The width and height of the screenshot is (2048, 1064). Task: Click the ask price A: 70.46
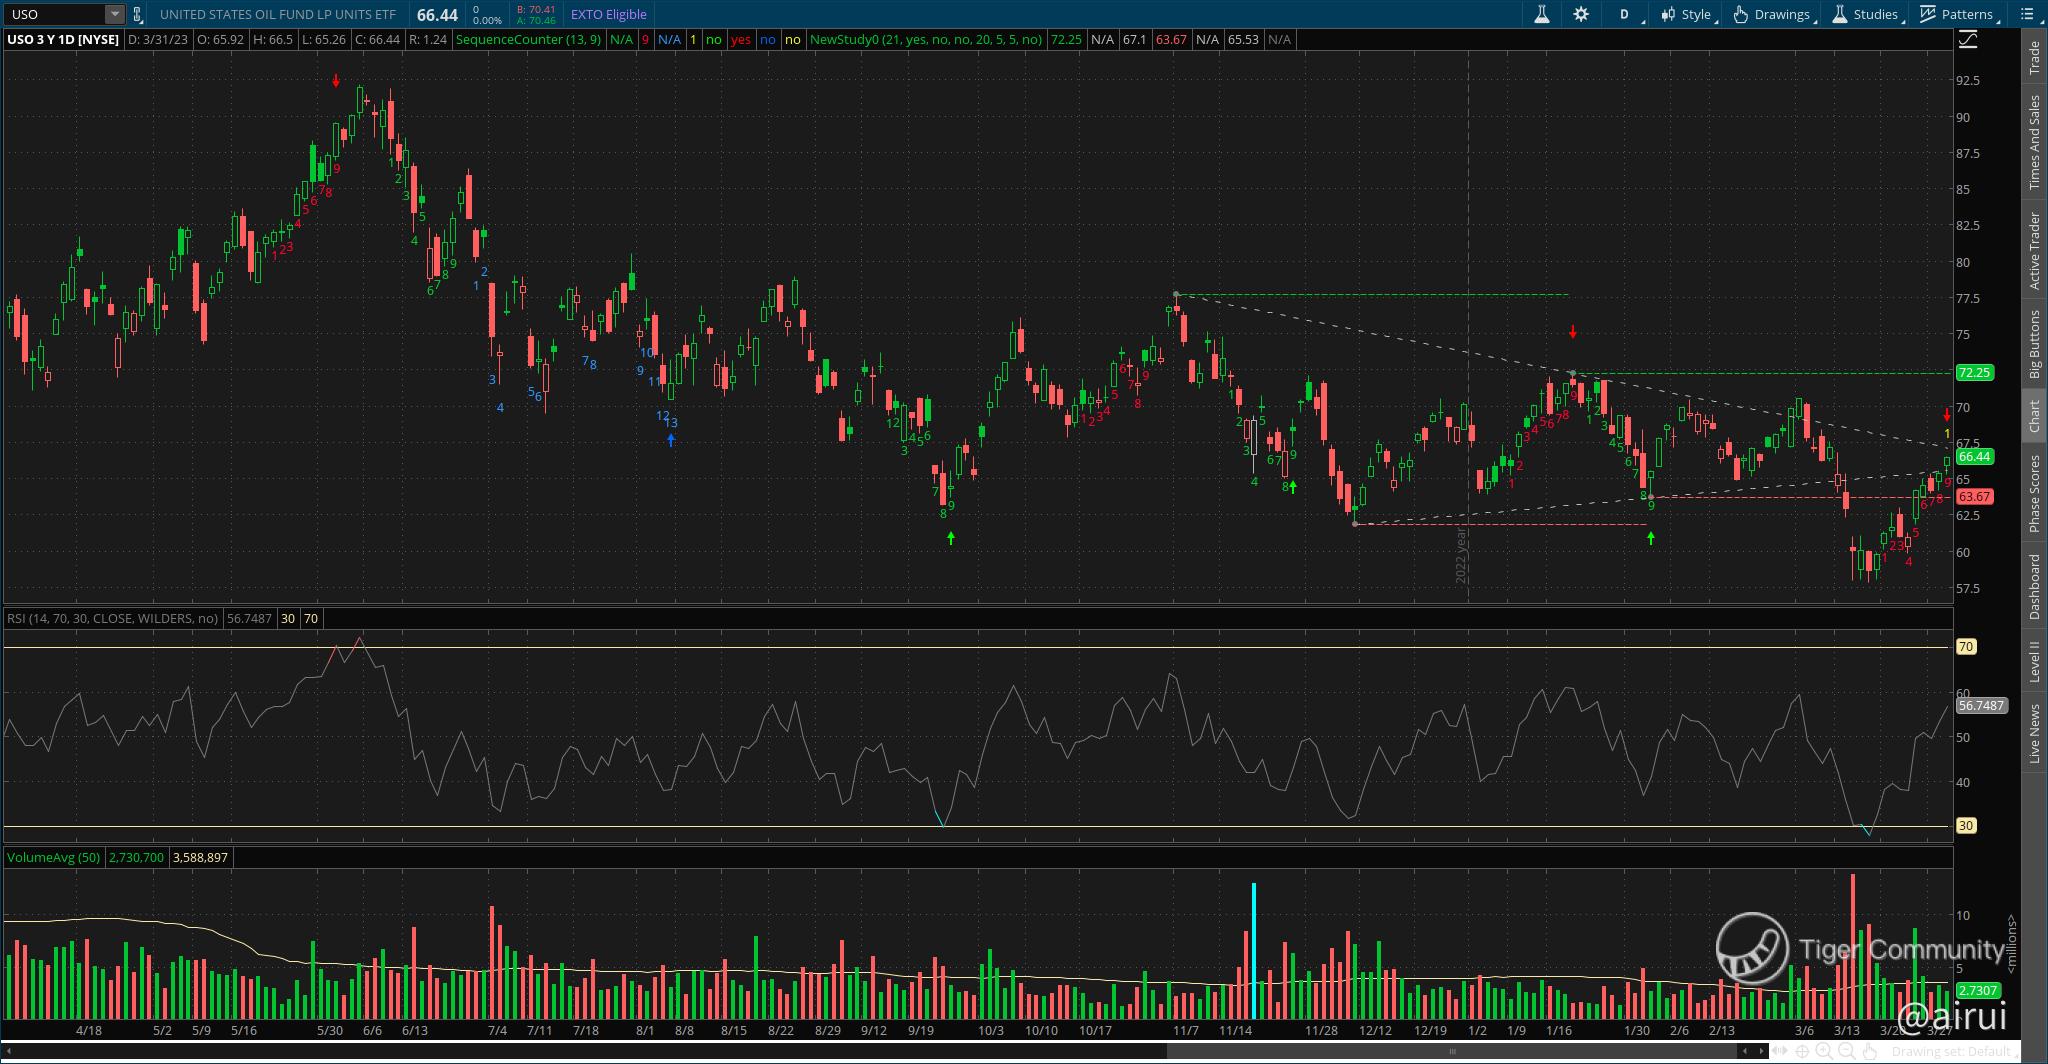(x=535, y=20)
